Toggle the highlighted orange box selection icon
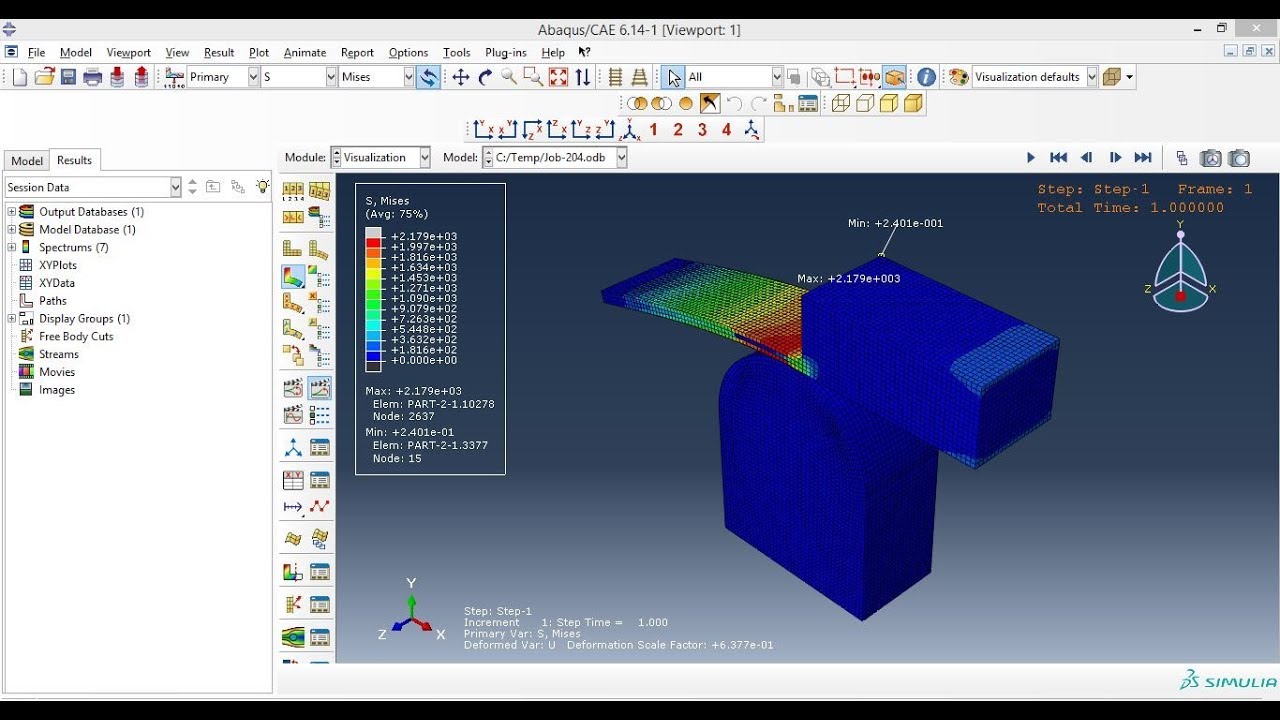The height and width of the screenshot is (720, 1280). click(x=895, y=77)
